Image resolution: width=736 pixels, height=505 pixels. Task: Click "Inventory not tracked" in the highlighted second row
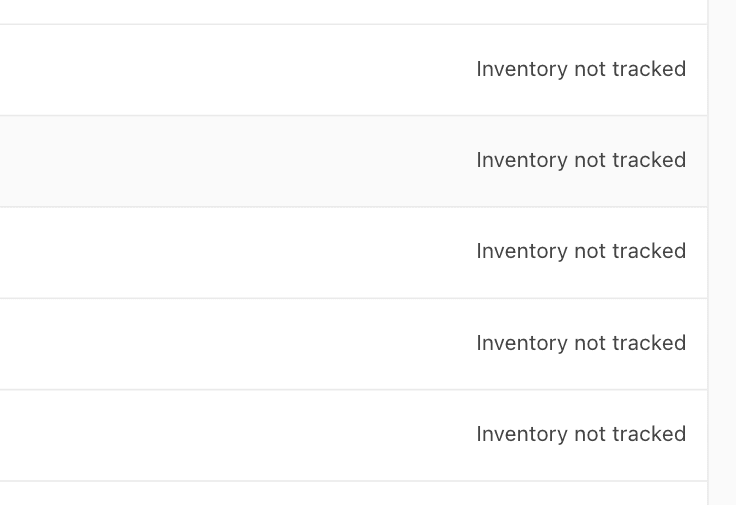tap(581, 160)
